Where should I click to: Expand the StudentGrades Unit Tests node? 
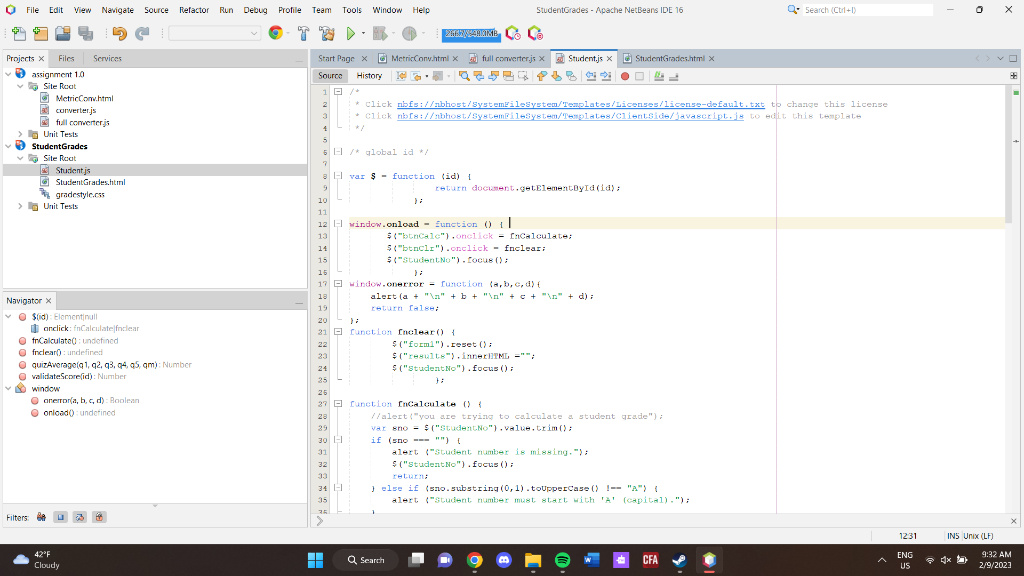click(x=21, y=206)
